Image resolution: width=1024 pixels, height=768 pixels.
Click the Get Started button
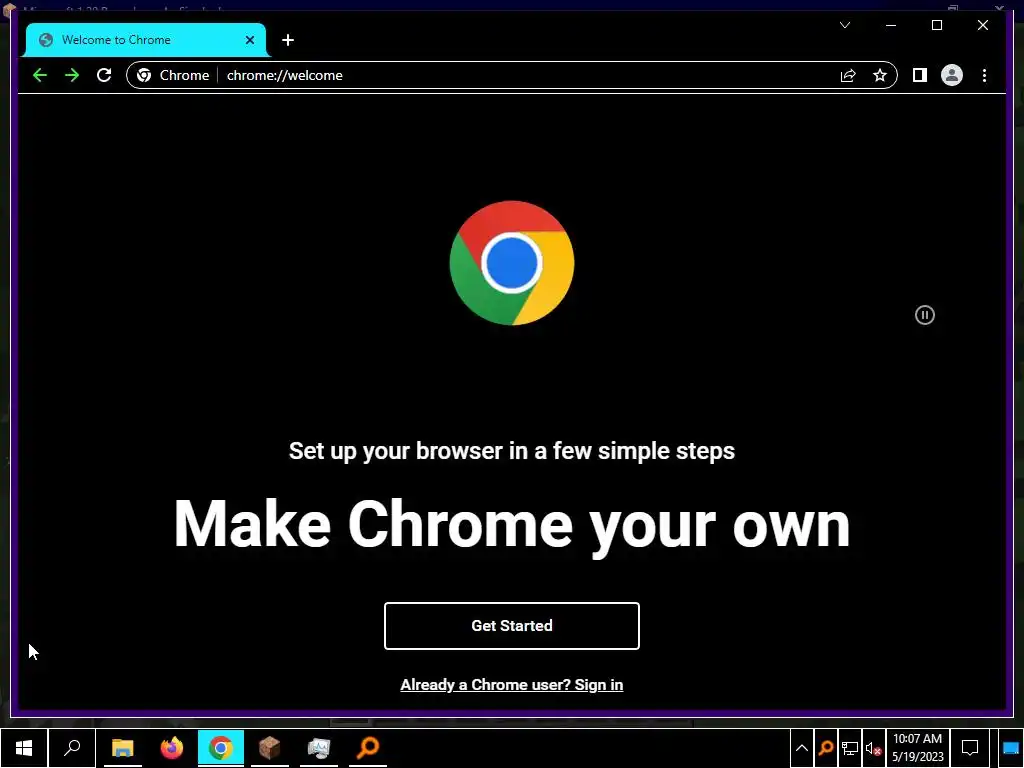click(x=511, y=626)
